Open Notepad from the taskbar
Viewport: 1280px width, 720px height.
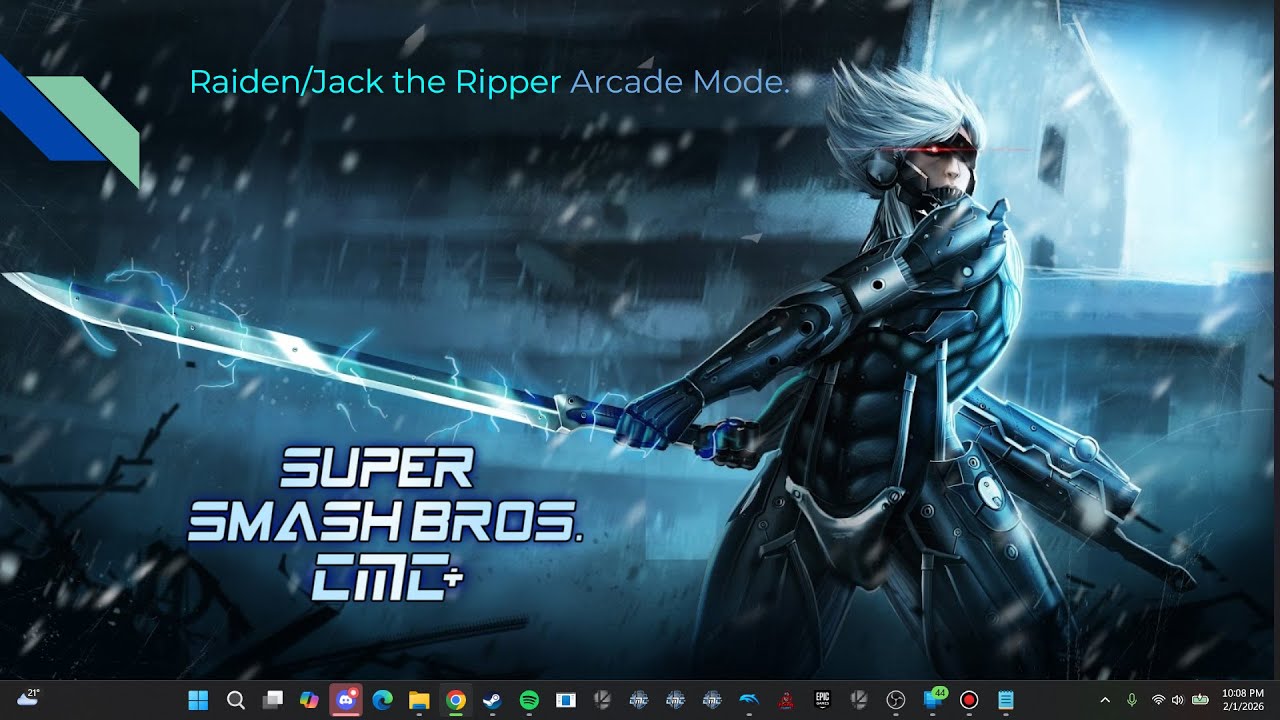click(x=1005, y=700)
